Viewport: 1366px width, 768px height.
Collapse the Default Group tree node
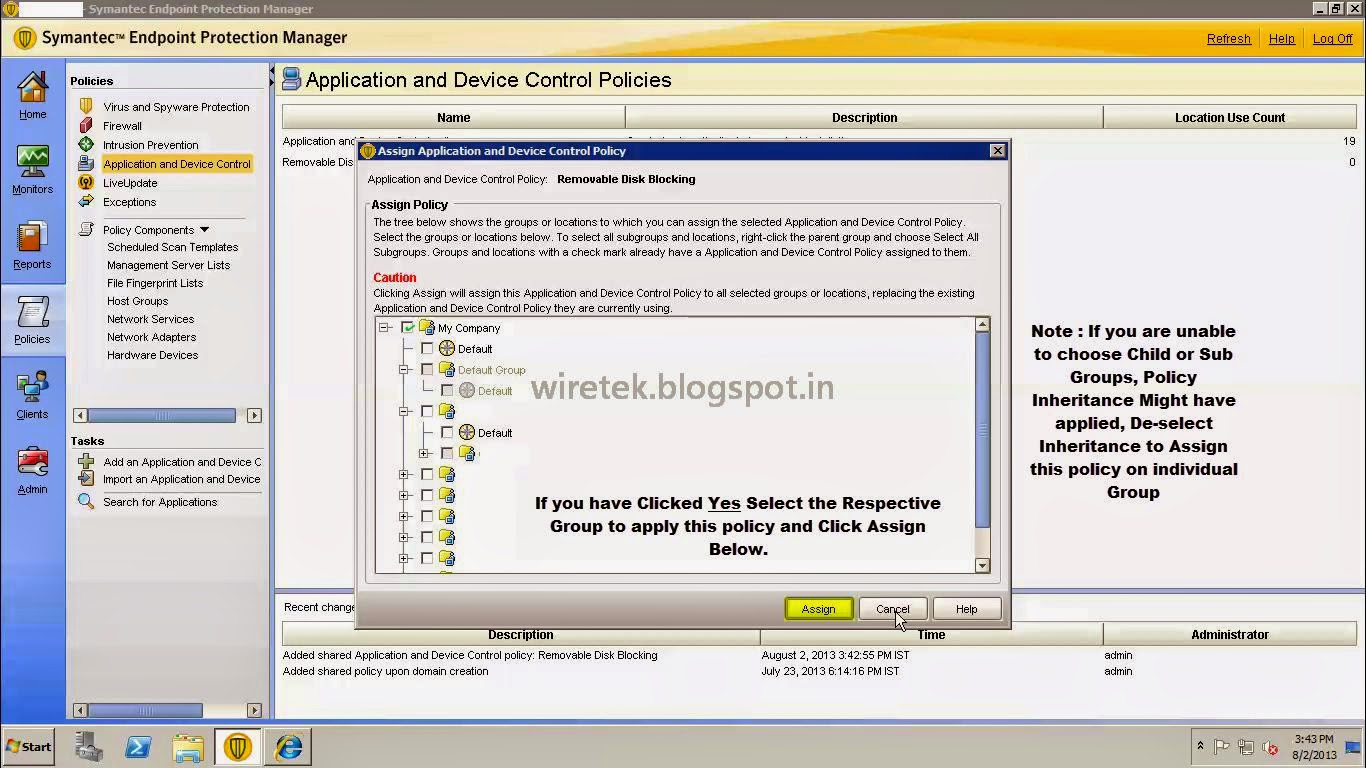(x=404, y=369)
